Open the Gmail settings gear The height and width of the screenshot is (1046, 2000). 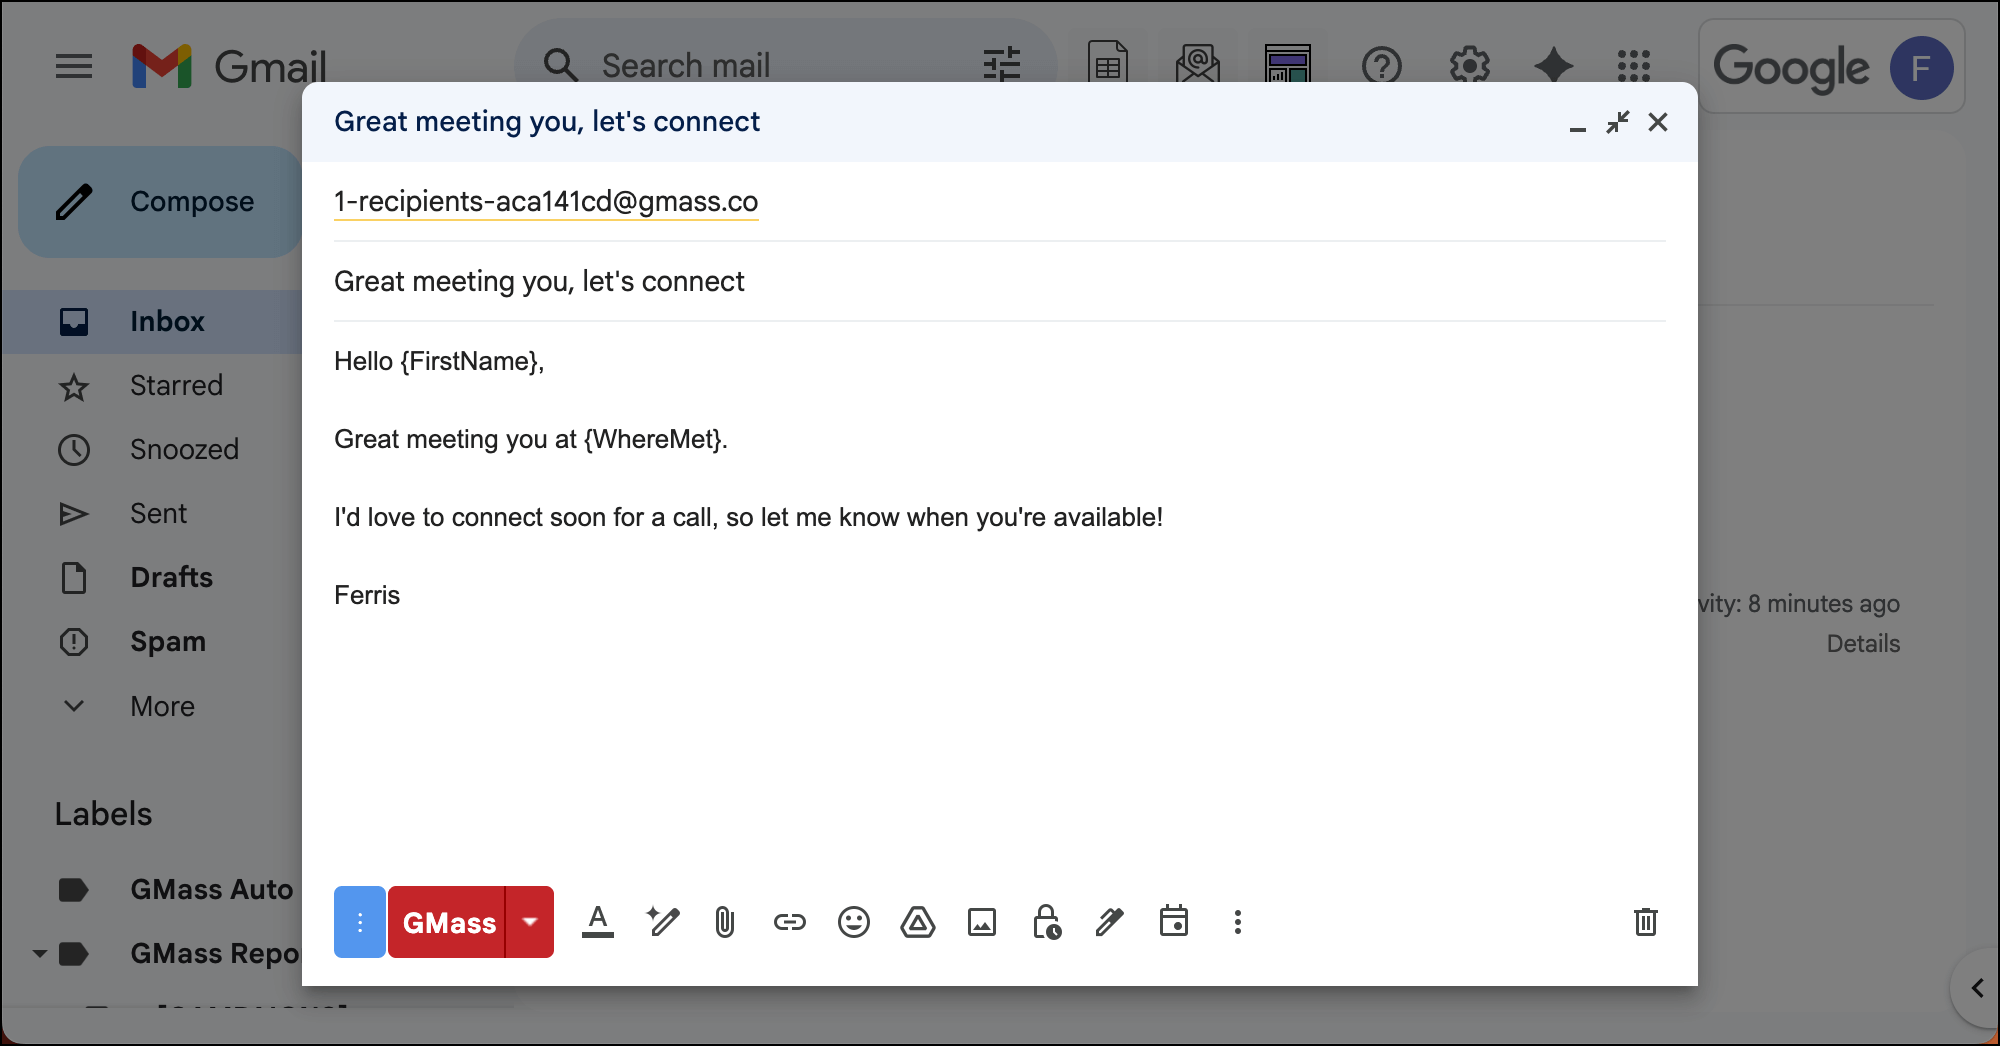click(x=1469, y=66)
